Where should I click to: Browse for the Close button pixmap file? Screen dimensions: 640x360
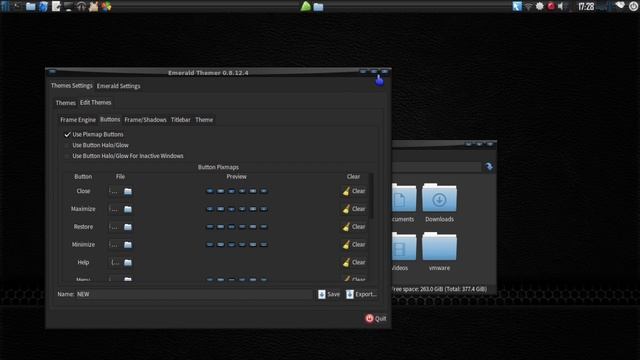tap(128, 191)
